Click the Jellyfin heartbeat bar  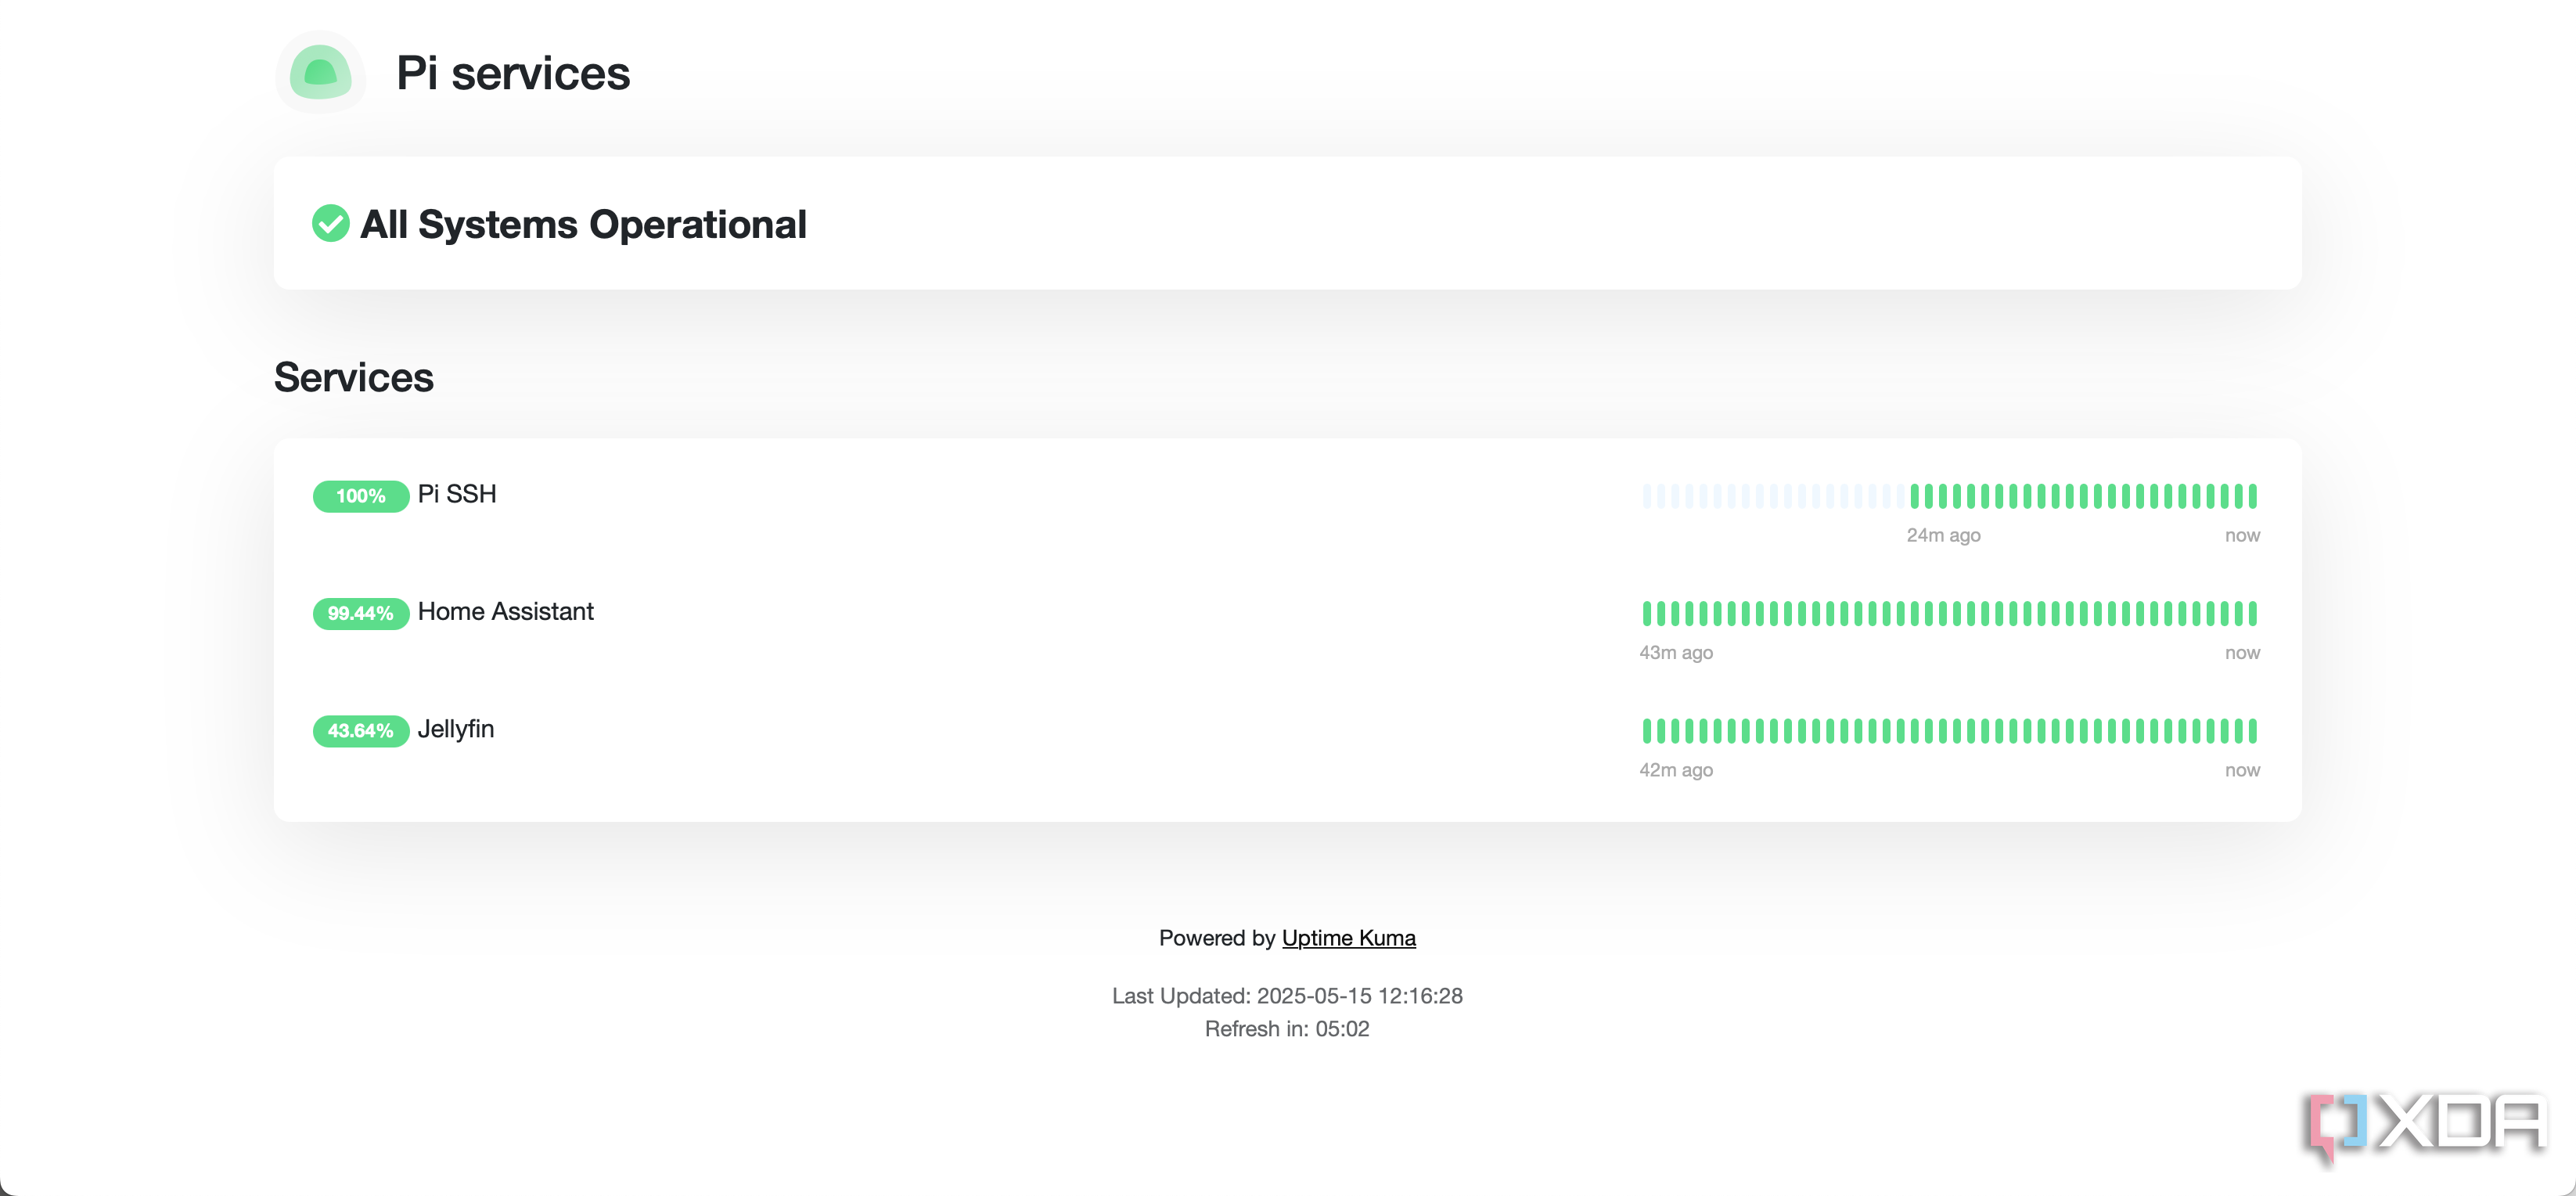coord(1949,731)
